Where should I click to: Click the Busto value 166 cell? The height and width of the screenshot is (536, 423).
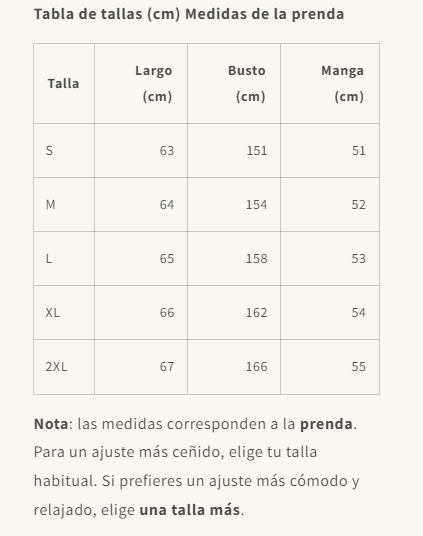click(234, 367)
